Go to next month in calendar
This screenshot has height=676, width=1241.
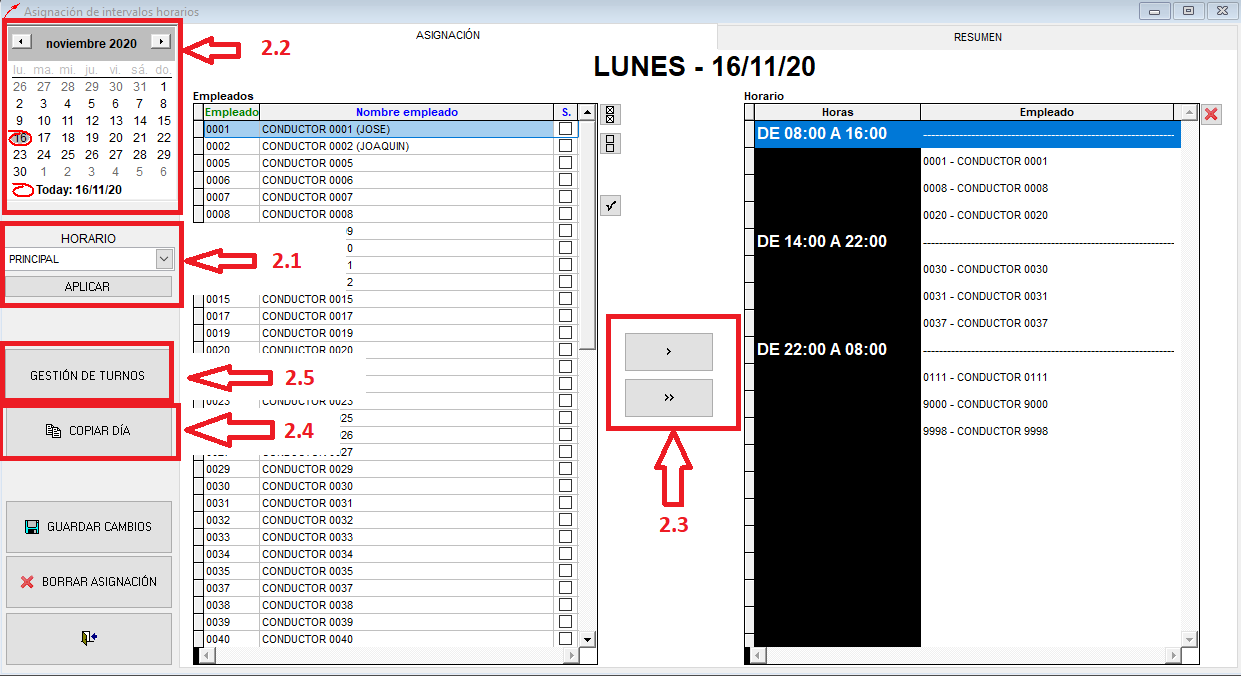(159, 43)
